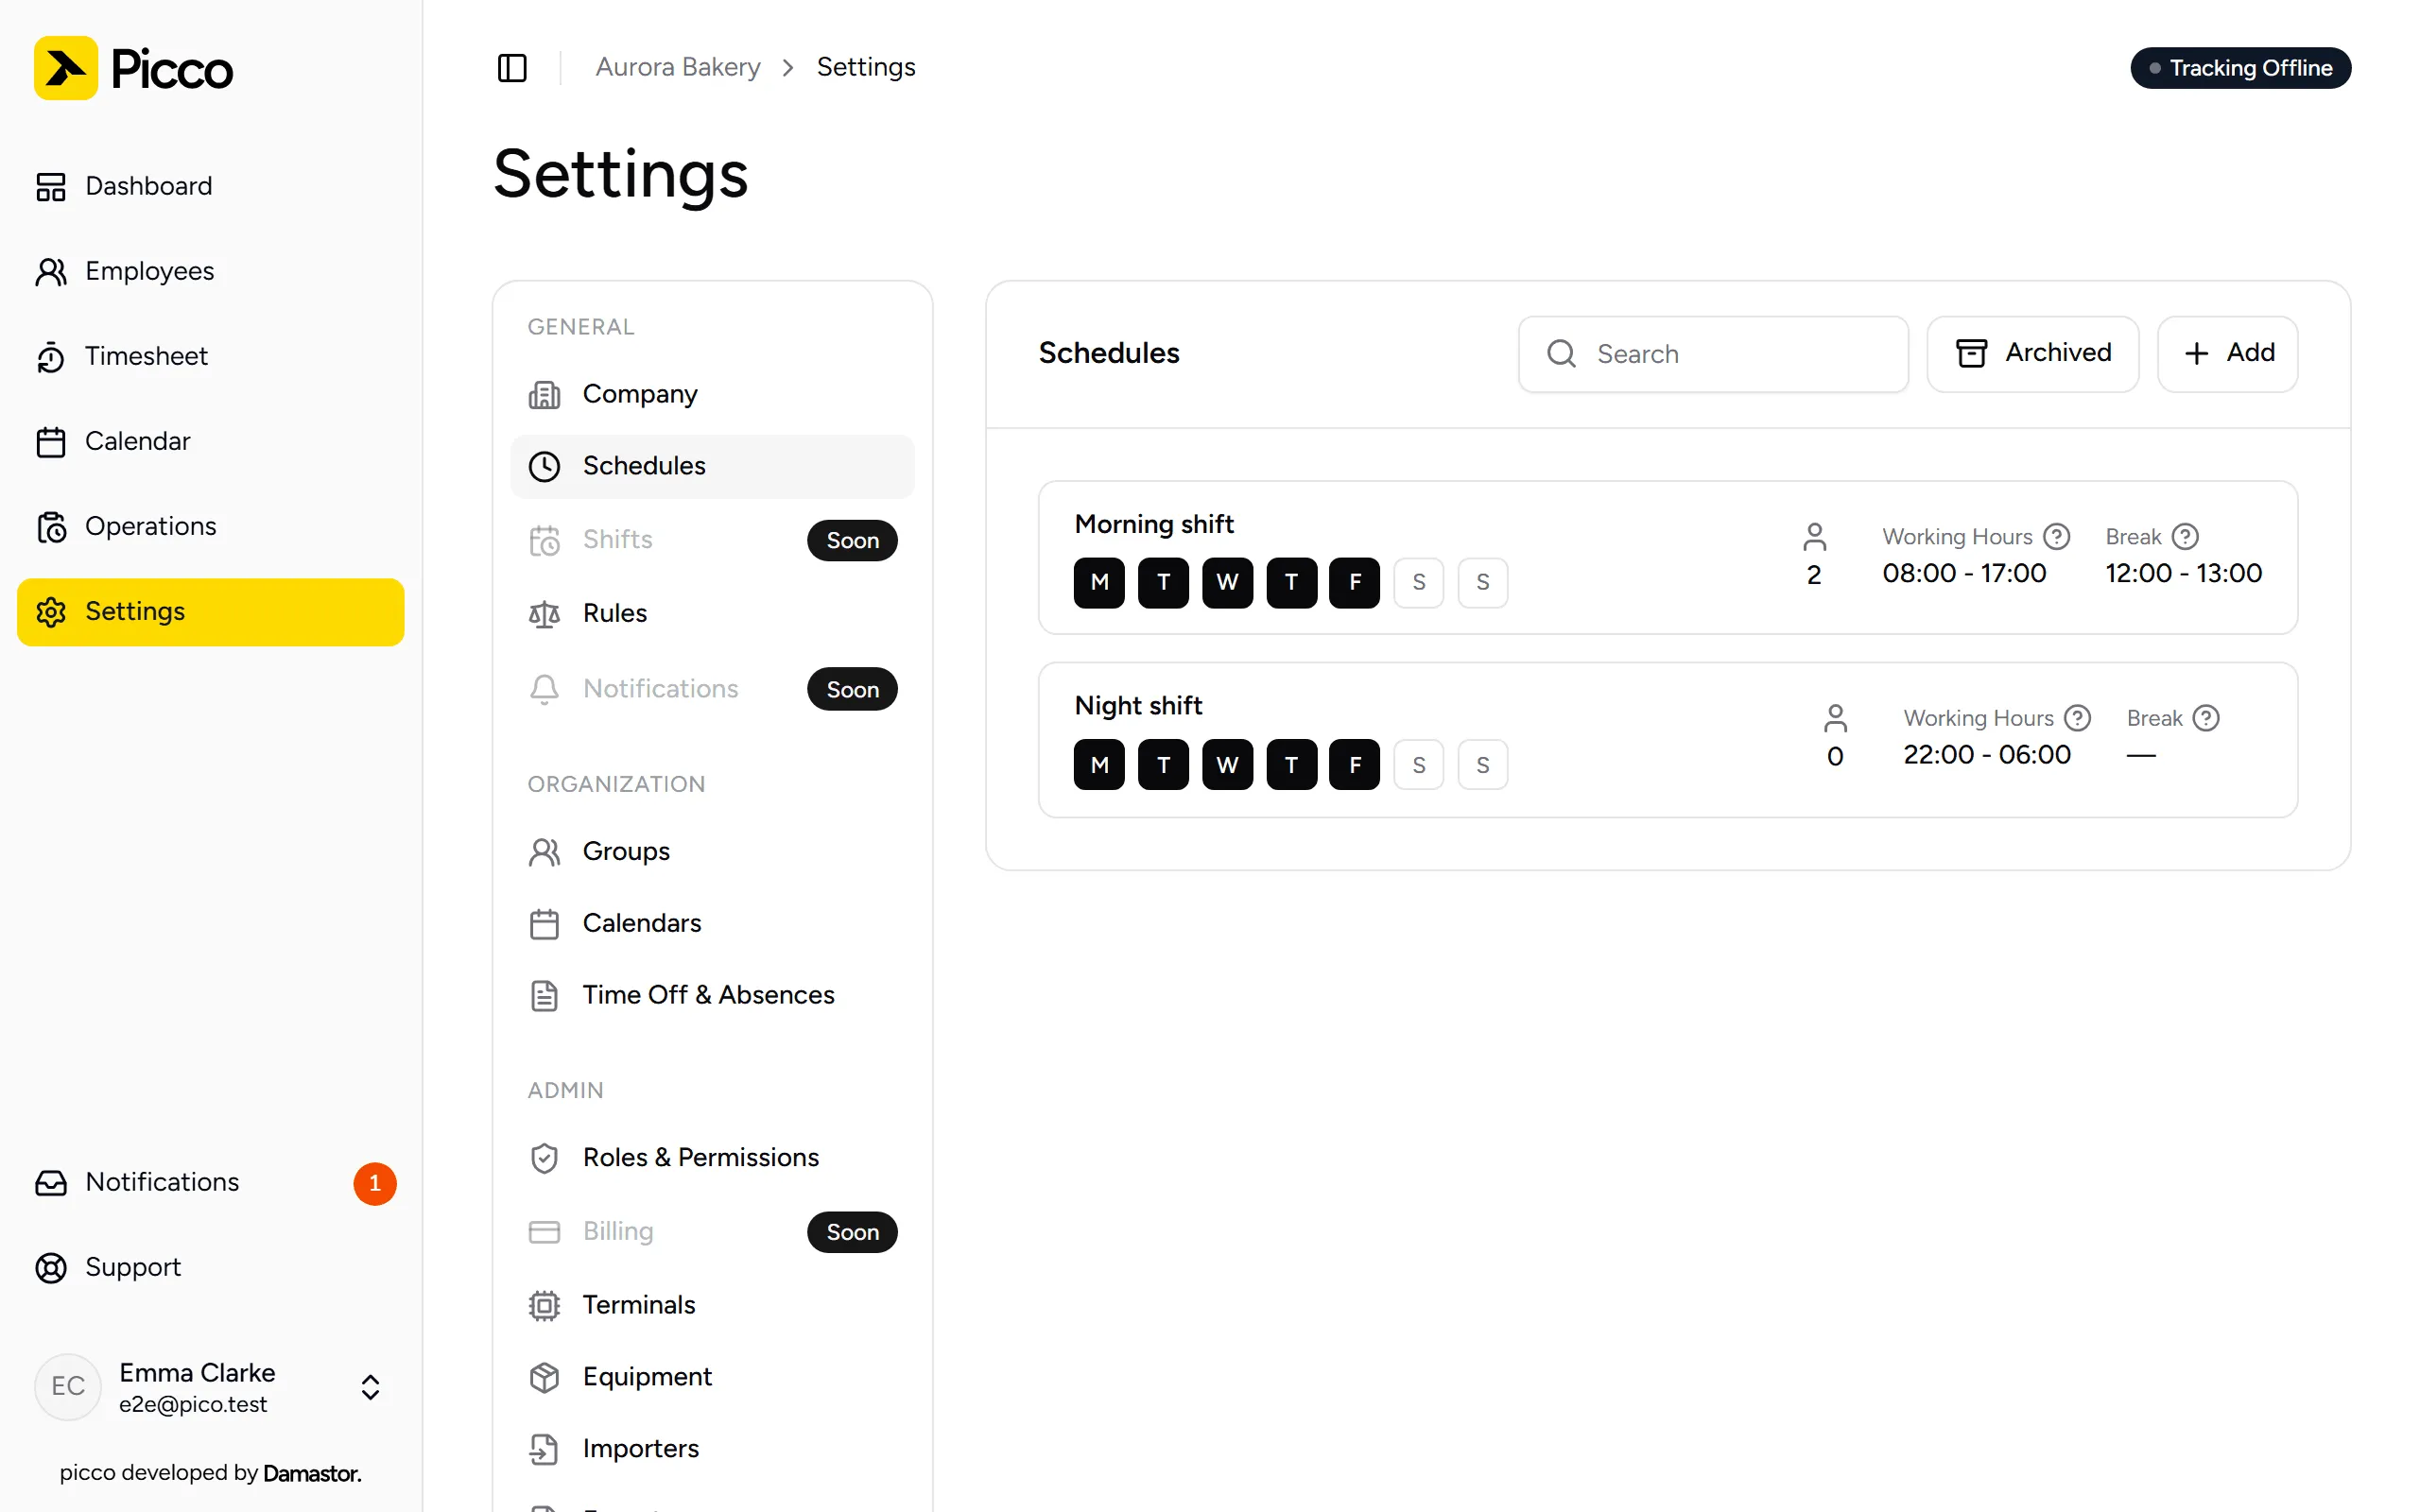Click the EC user avatar
This screenshot has width=2420, height=1512.
point(68,1386)
